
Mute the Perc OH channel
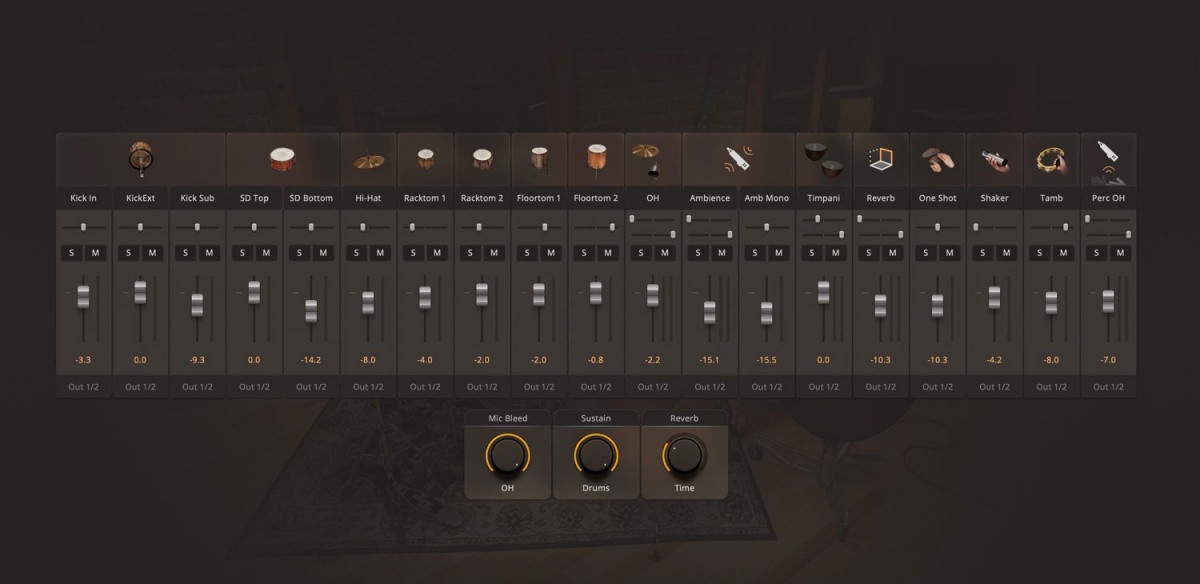1120,253
